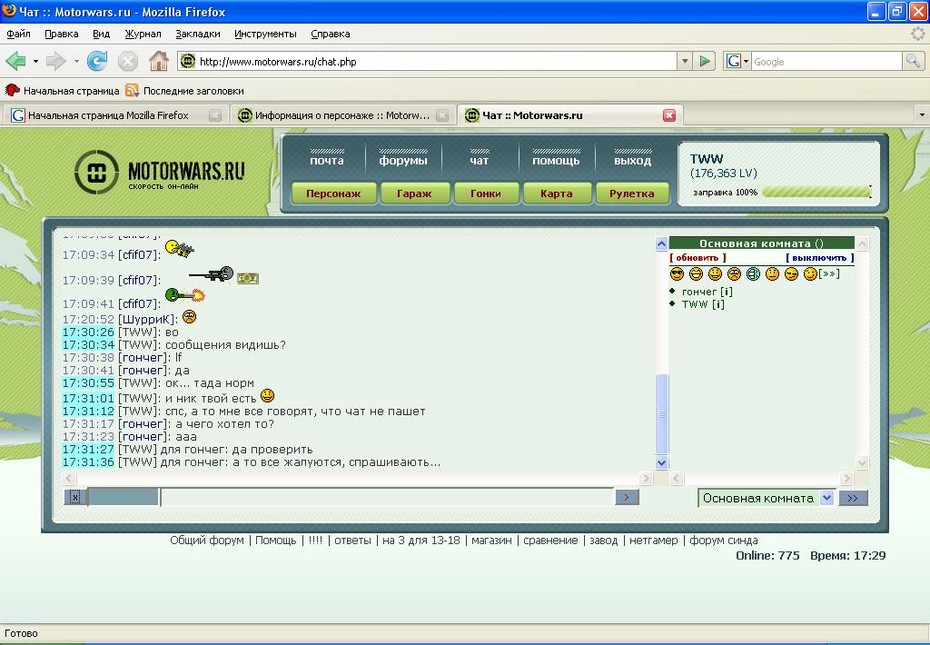Switch to Начальная страница Mozilla Firefox tab

coord(115,115)
